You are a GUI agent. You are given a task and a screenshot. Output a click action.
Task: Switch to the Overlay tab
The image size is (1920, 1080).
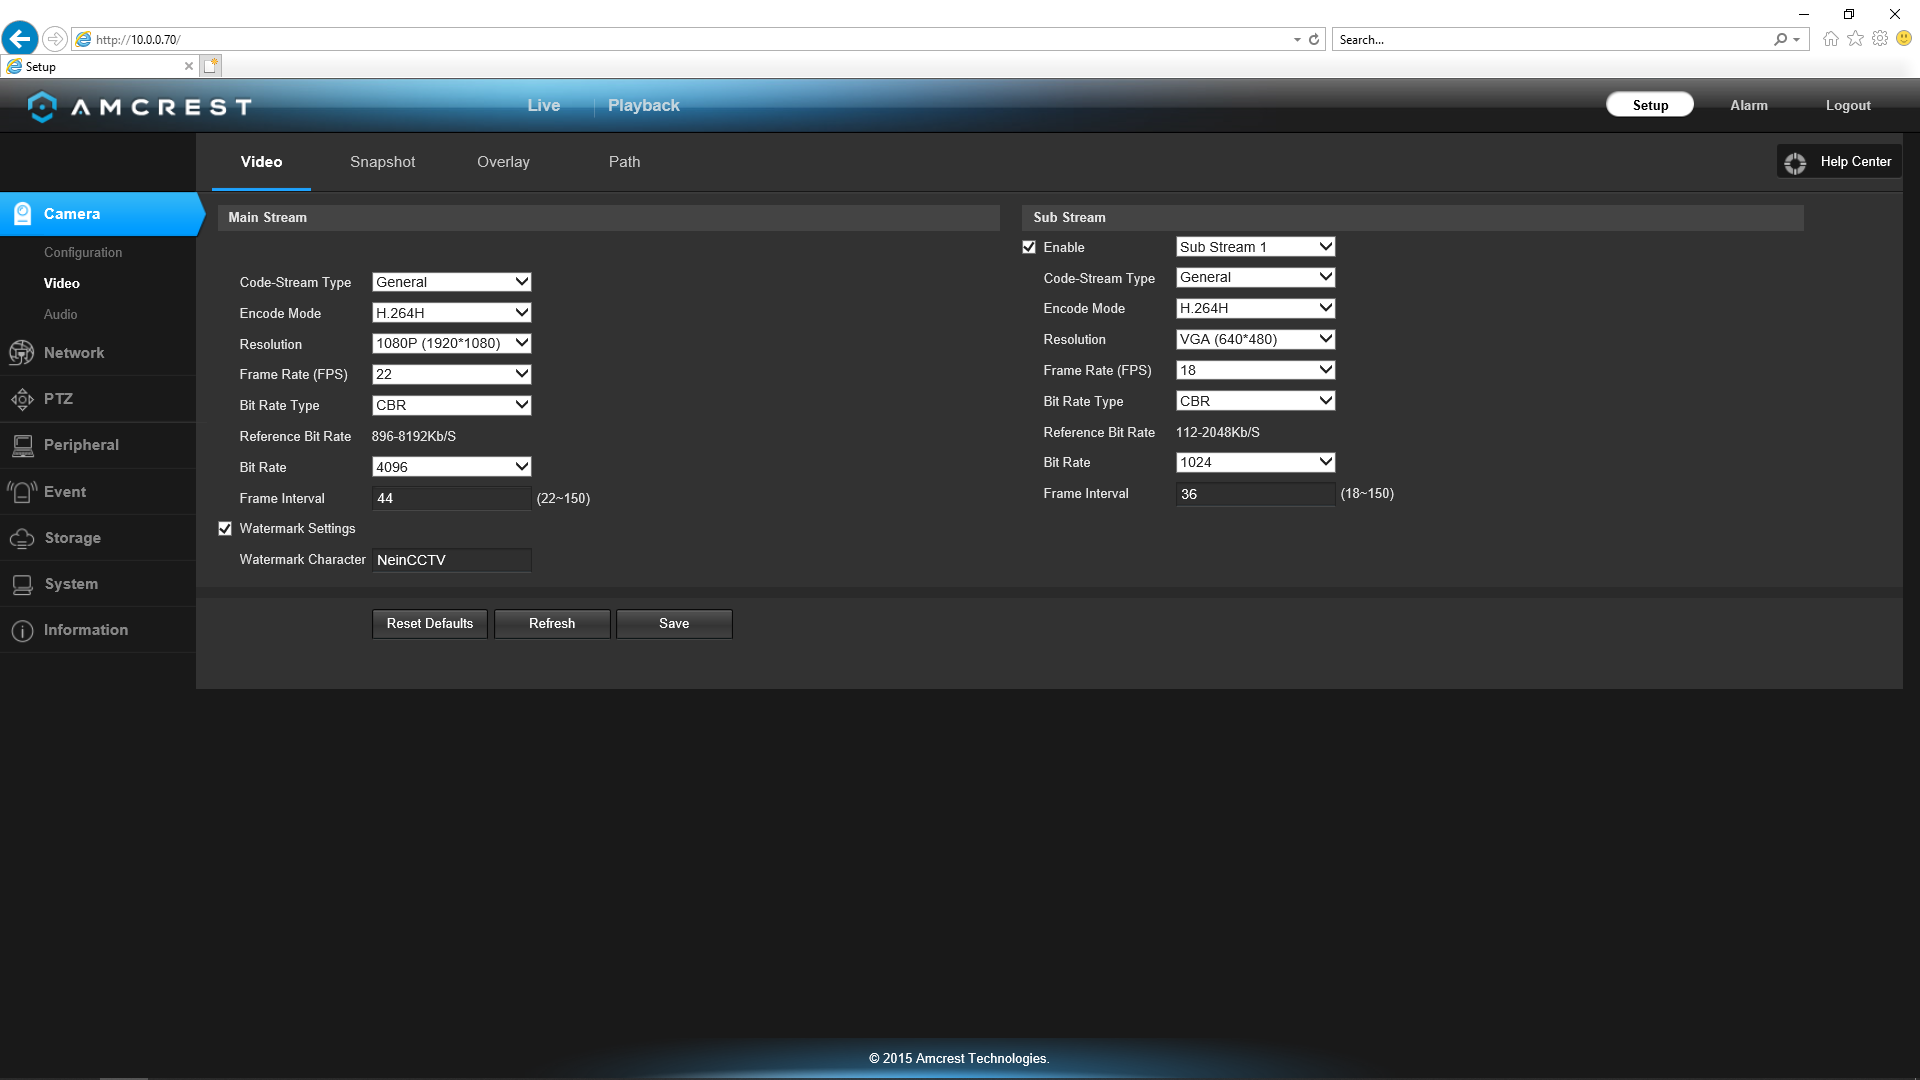pyautogui.click(x=503, y=162)
